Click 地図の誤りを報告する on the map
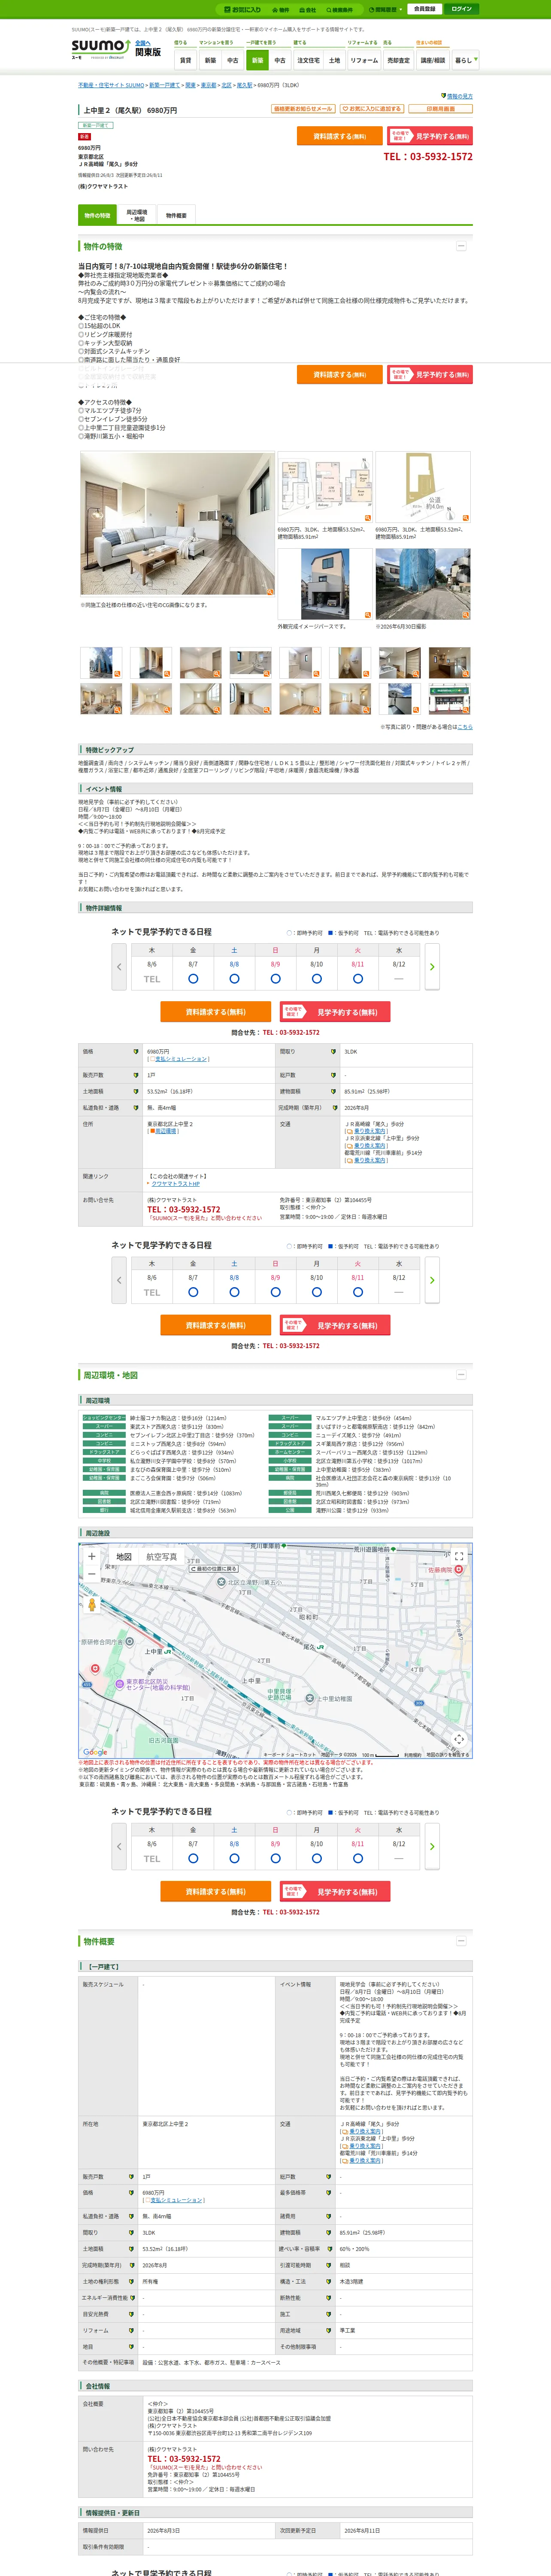 pos(447,1755)
